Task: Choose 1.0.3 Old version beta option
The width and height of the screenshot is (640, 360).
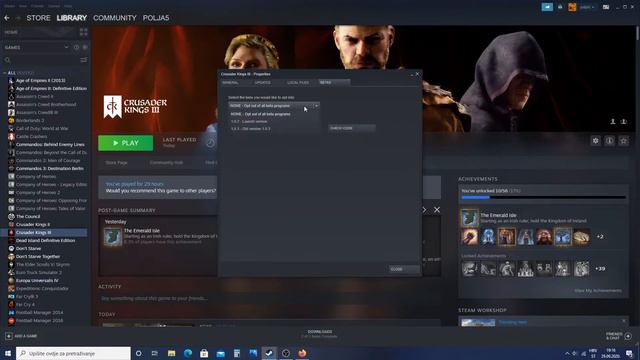Action: [251, 129]
